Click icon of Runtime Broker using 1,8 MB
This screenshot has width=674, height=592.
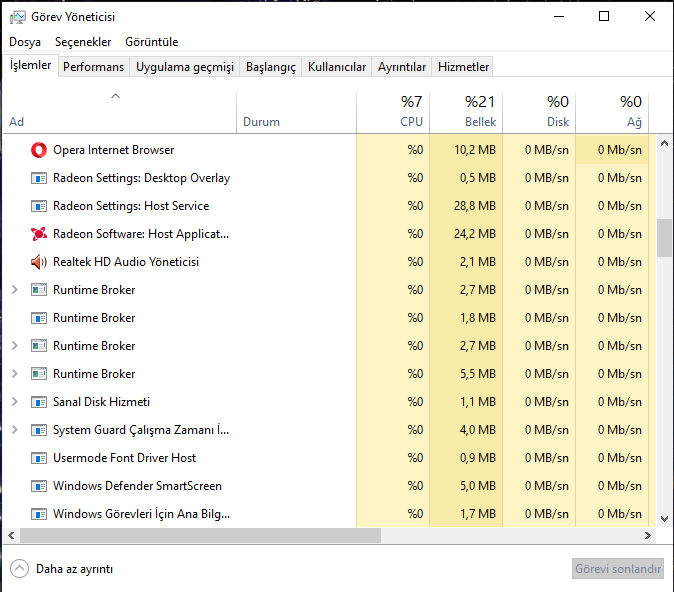(39, 318)
